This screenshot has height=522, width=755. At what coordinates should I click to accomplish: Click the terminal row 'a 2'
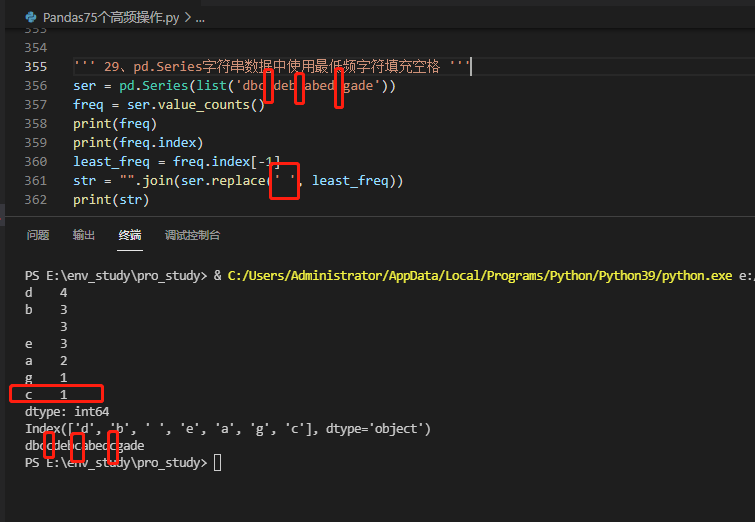pyautogui.click(x=46, y=361)
